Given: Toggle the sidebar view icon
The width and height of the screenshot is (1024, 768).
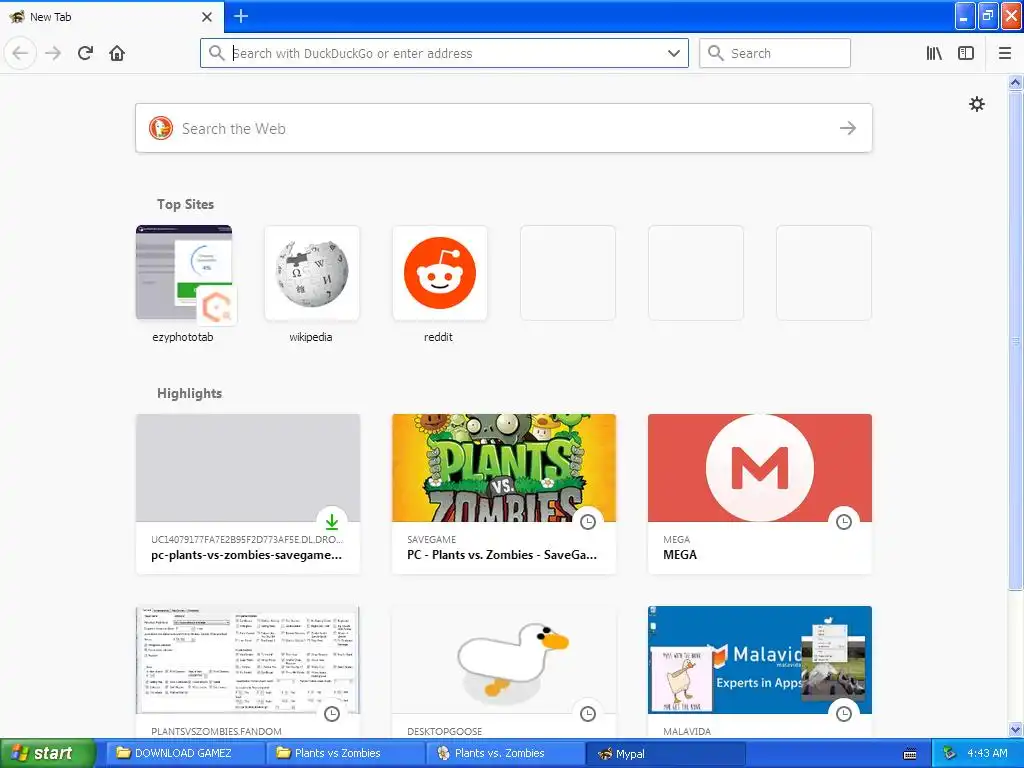Looking at the screenshot, I should click(x=966, y=54).
